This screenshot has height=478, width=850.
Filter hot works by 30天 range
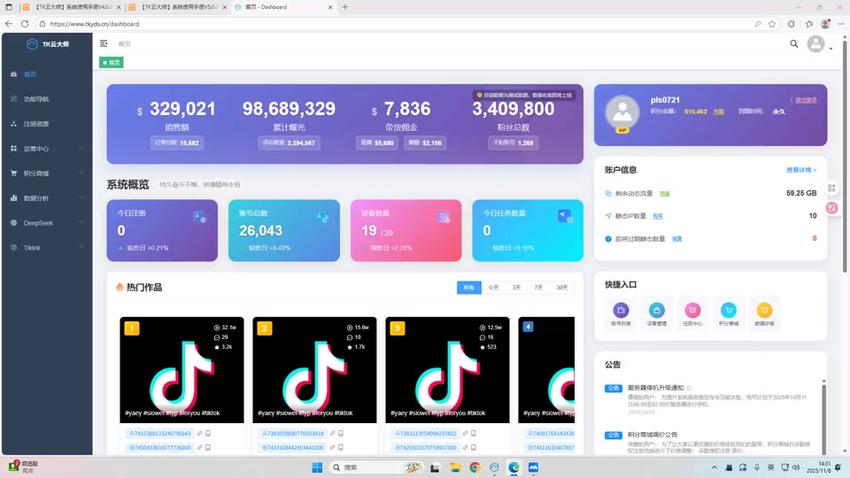tap(562, 287)
